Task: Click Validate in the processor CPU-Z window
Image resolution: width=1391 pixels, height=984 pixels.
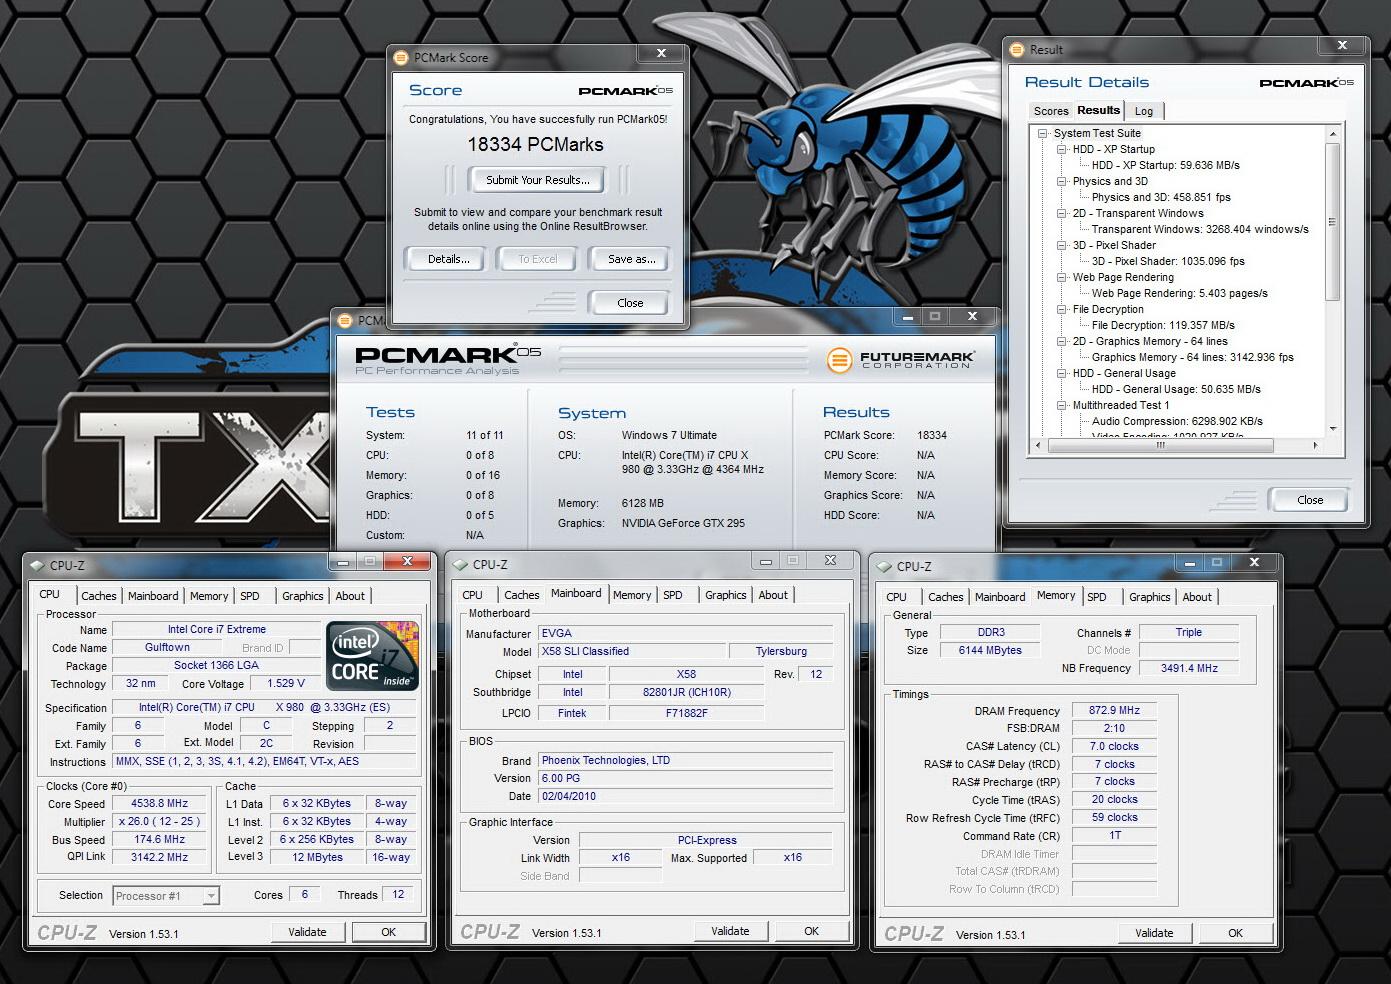Action: pyautogui.click(x=307, y=932)
